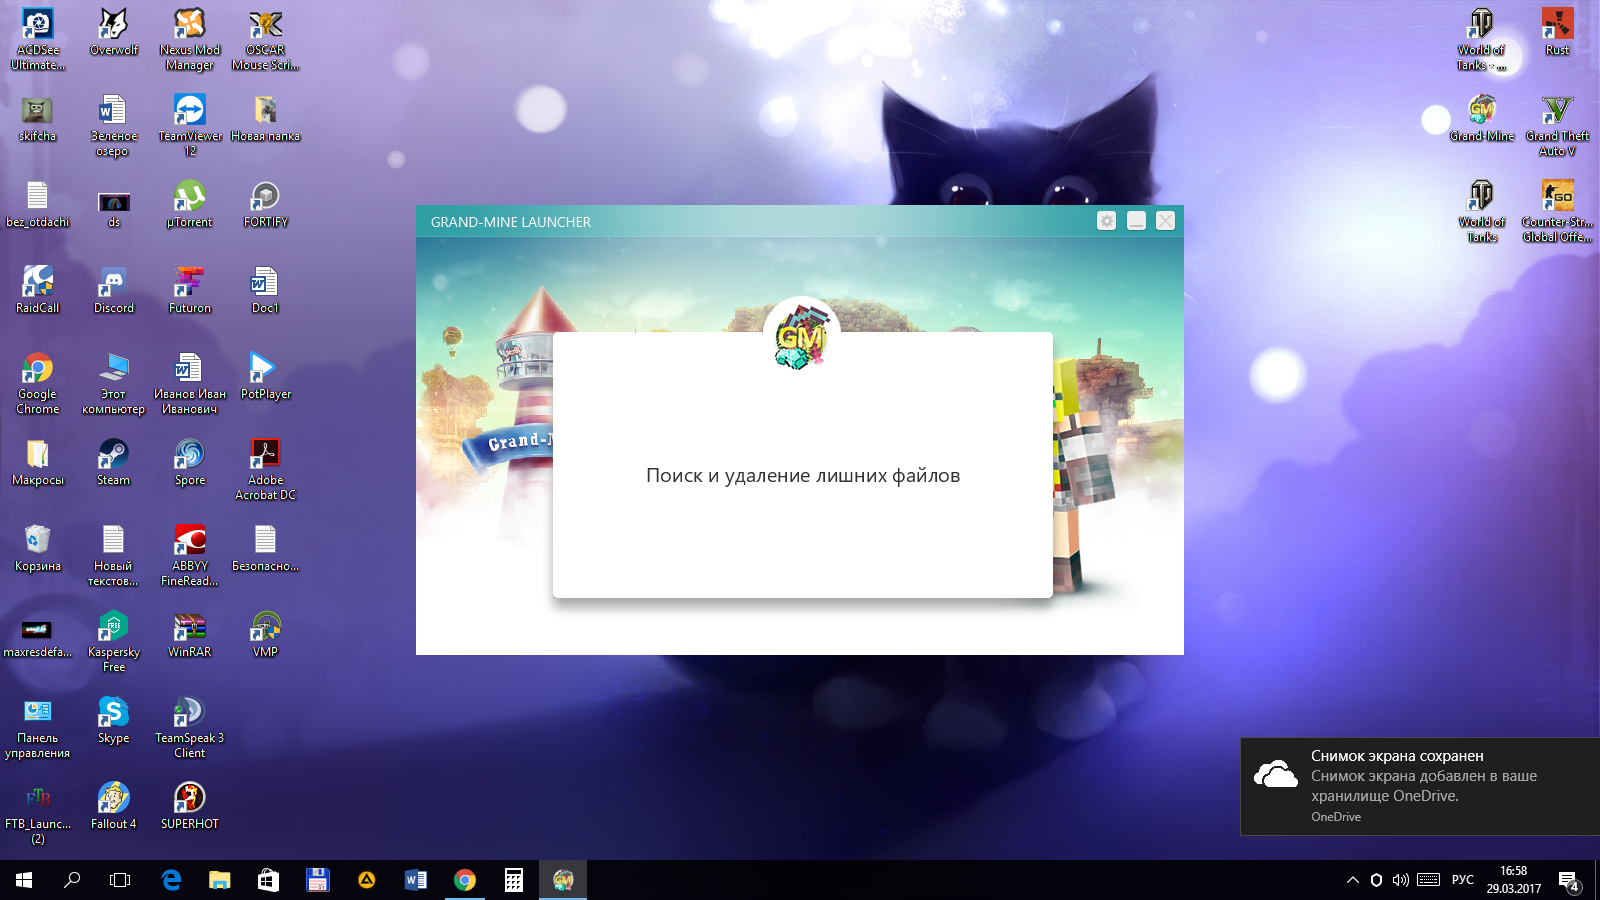Select Kaspersky Free desktop icon

[114, 642]
